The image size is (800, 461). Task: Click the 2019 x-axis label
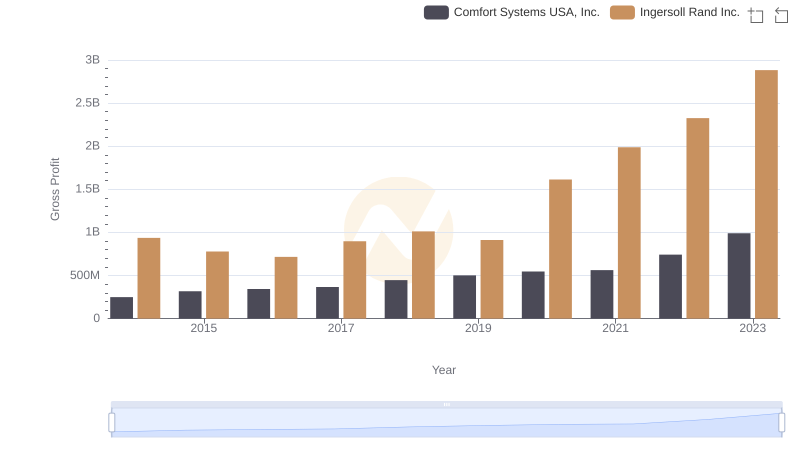coord(478,328)
